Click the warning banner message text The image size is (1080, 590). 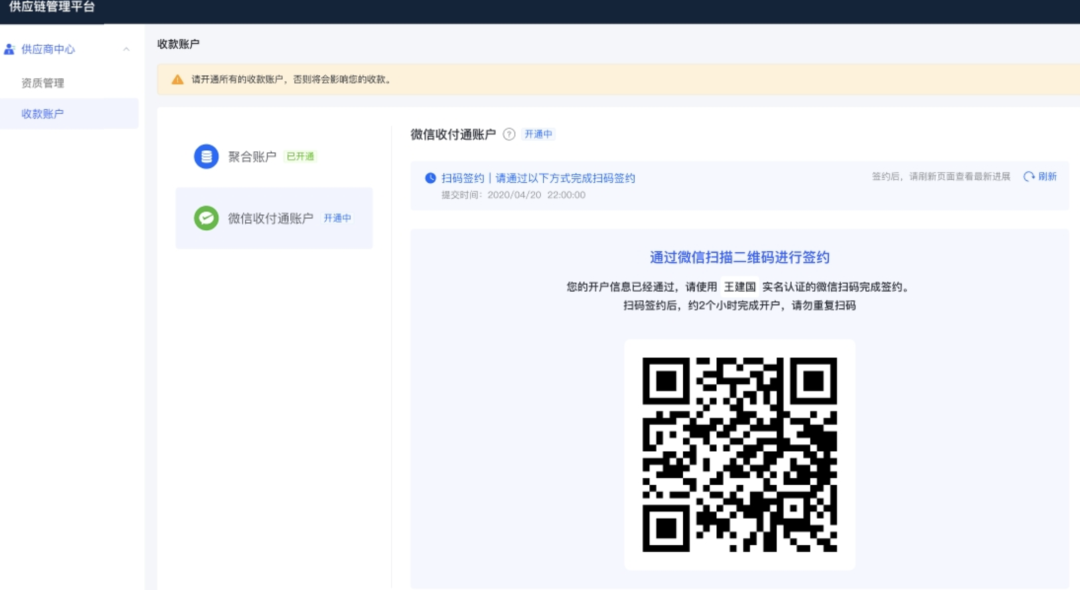(291, 79)
